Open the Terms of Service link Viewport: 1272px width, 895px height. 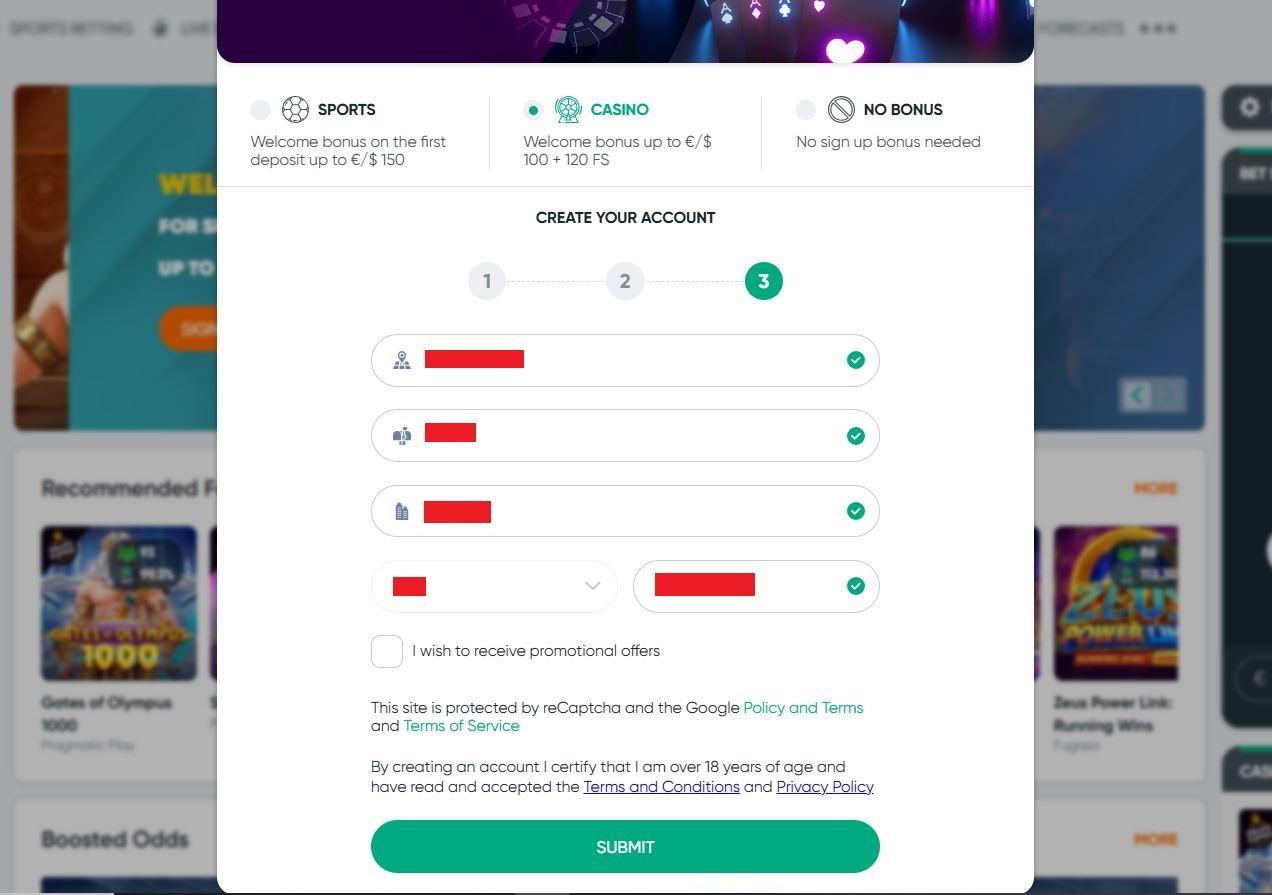pyautogui.click(x=461, y=726)
